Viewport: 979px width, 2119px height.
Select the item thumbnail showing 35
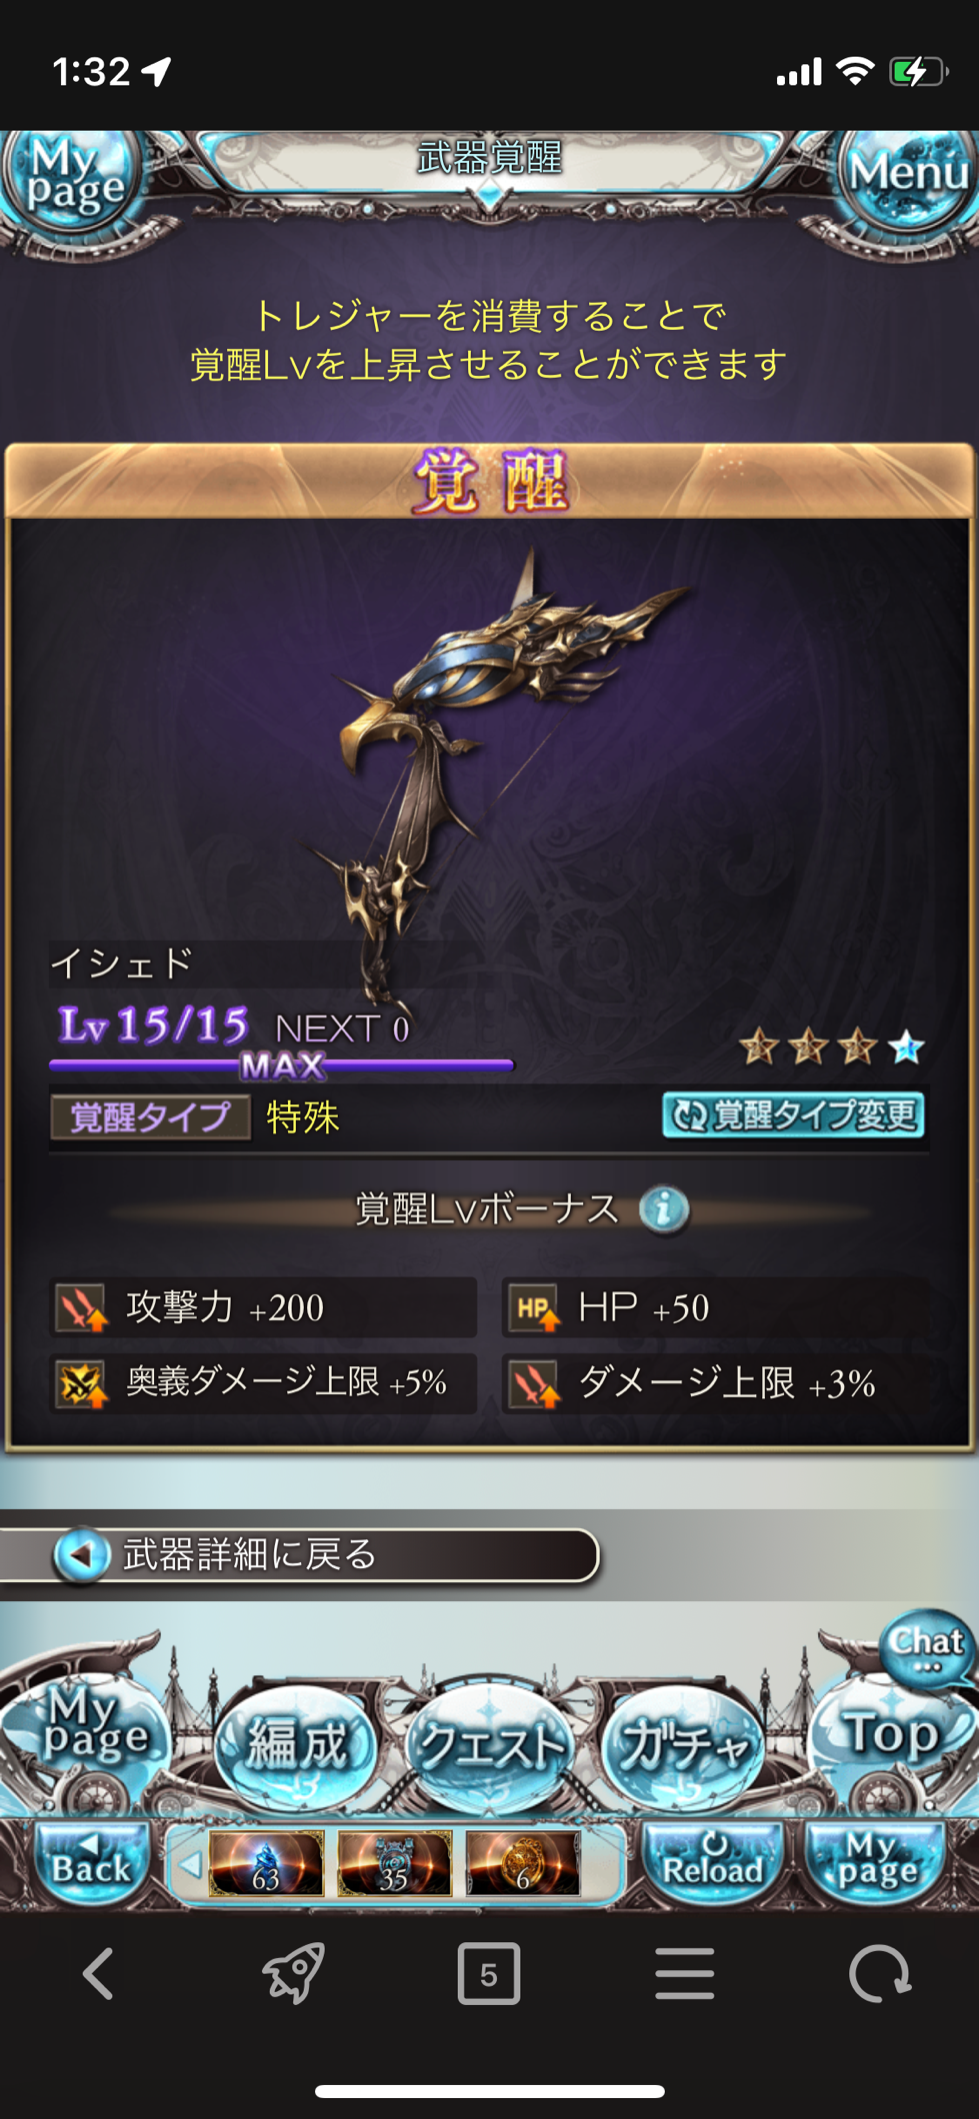pyautogui.click(x=394, y=1864)
